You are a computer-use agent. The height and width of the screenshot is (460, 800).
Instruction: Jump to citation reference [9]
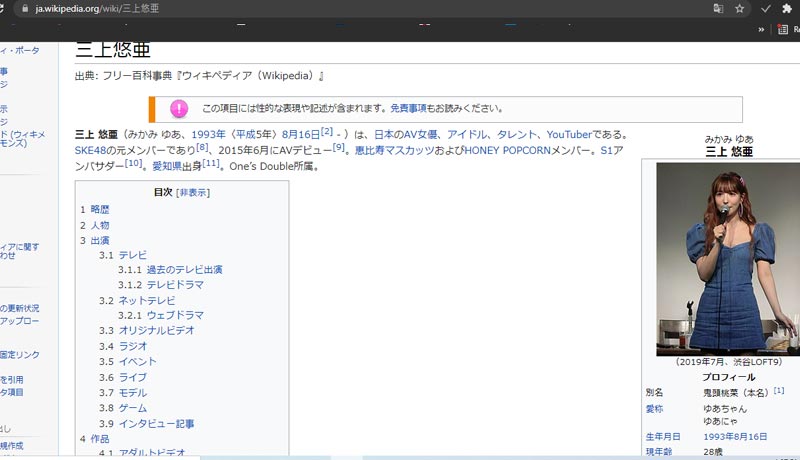pos(339,147)
